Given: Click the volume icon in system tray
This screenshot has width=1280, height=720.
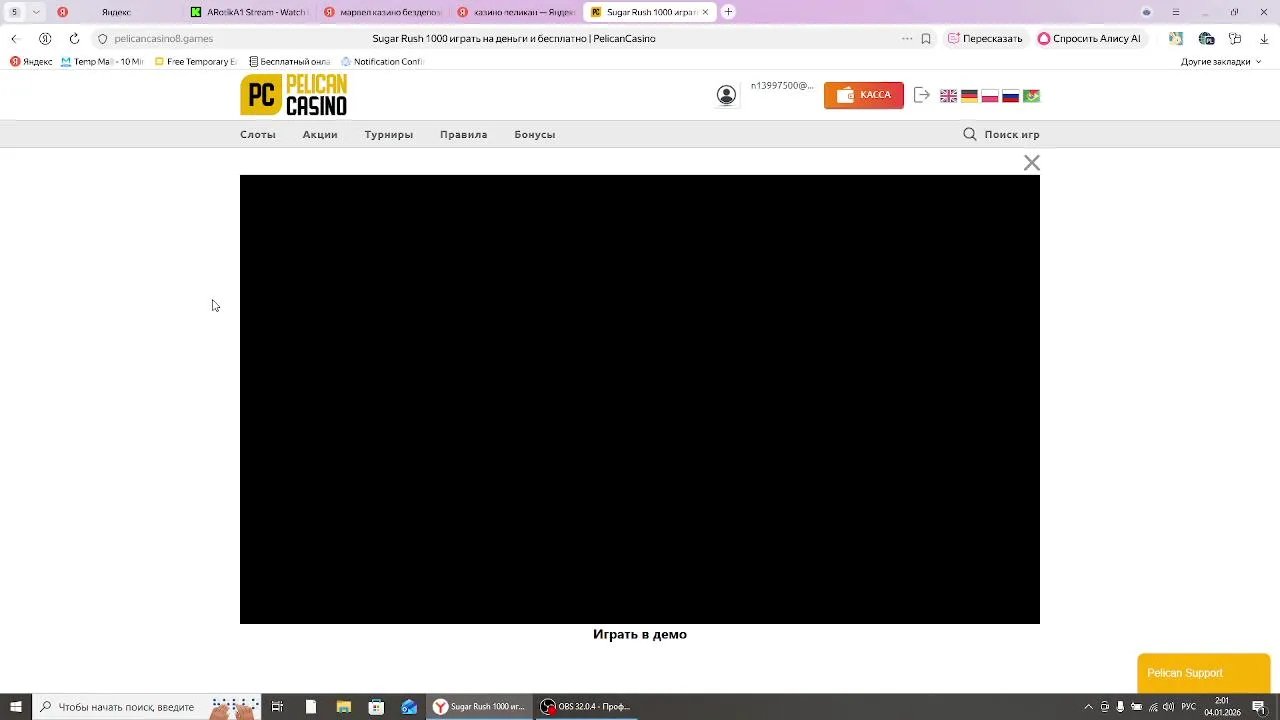Looking at the screenshot, I should coord(1168,707).
